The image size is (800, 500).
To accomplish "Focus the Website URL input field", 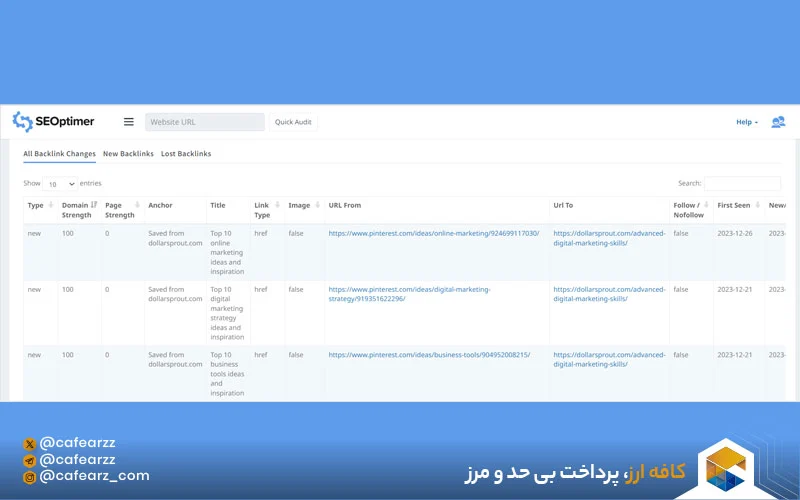I will (205, 122).
